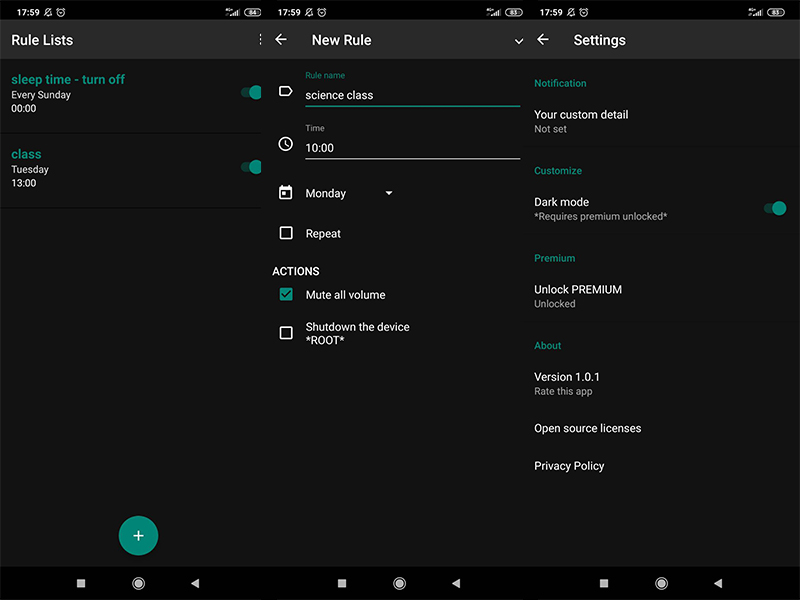This screenshot has height=600, width=800.
Task: Edit the Rule name field science class
Action: point(410,95)
